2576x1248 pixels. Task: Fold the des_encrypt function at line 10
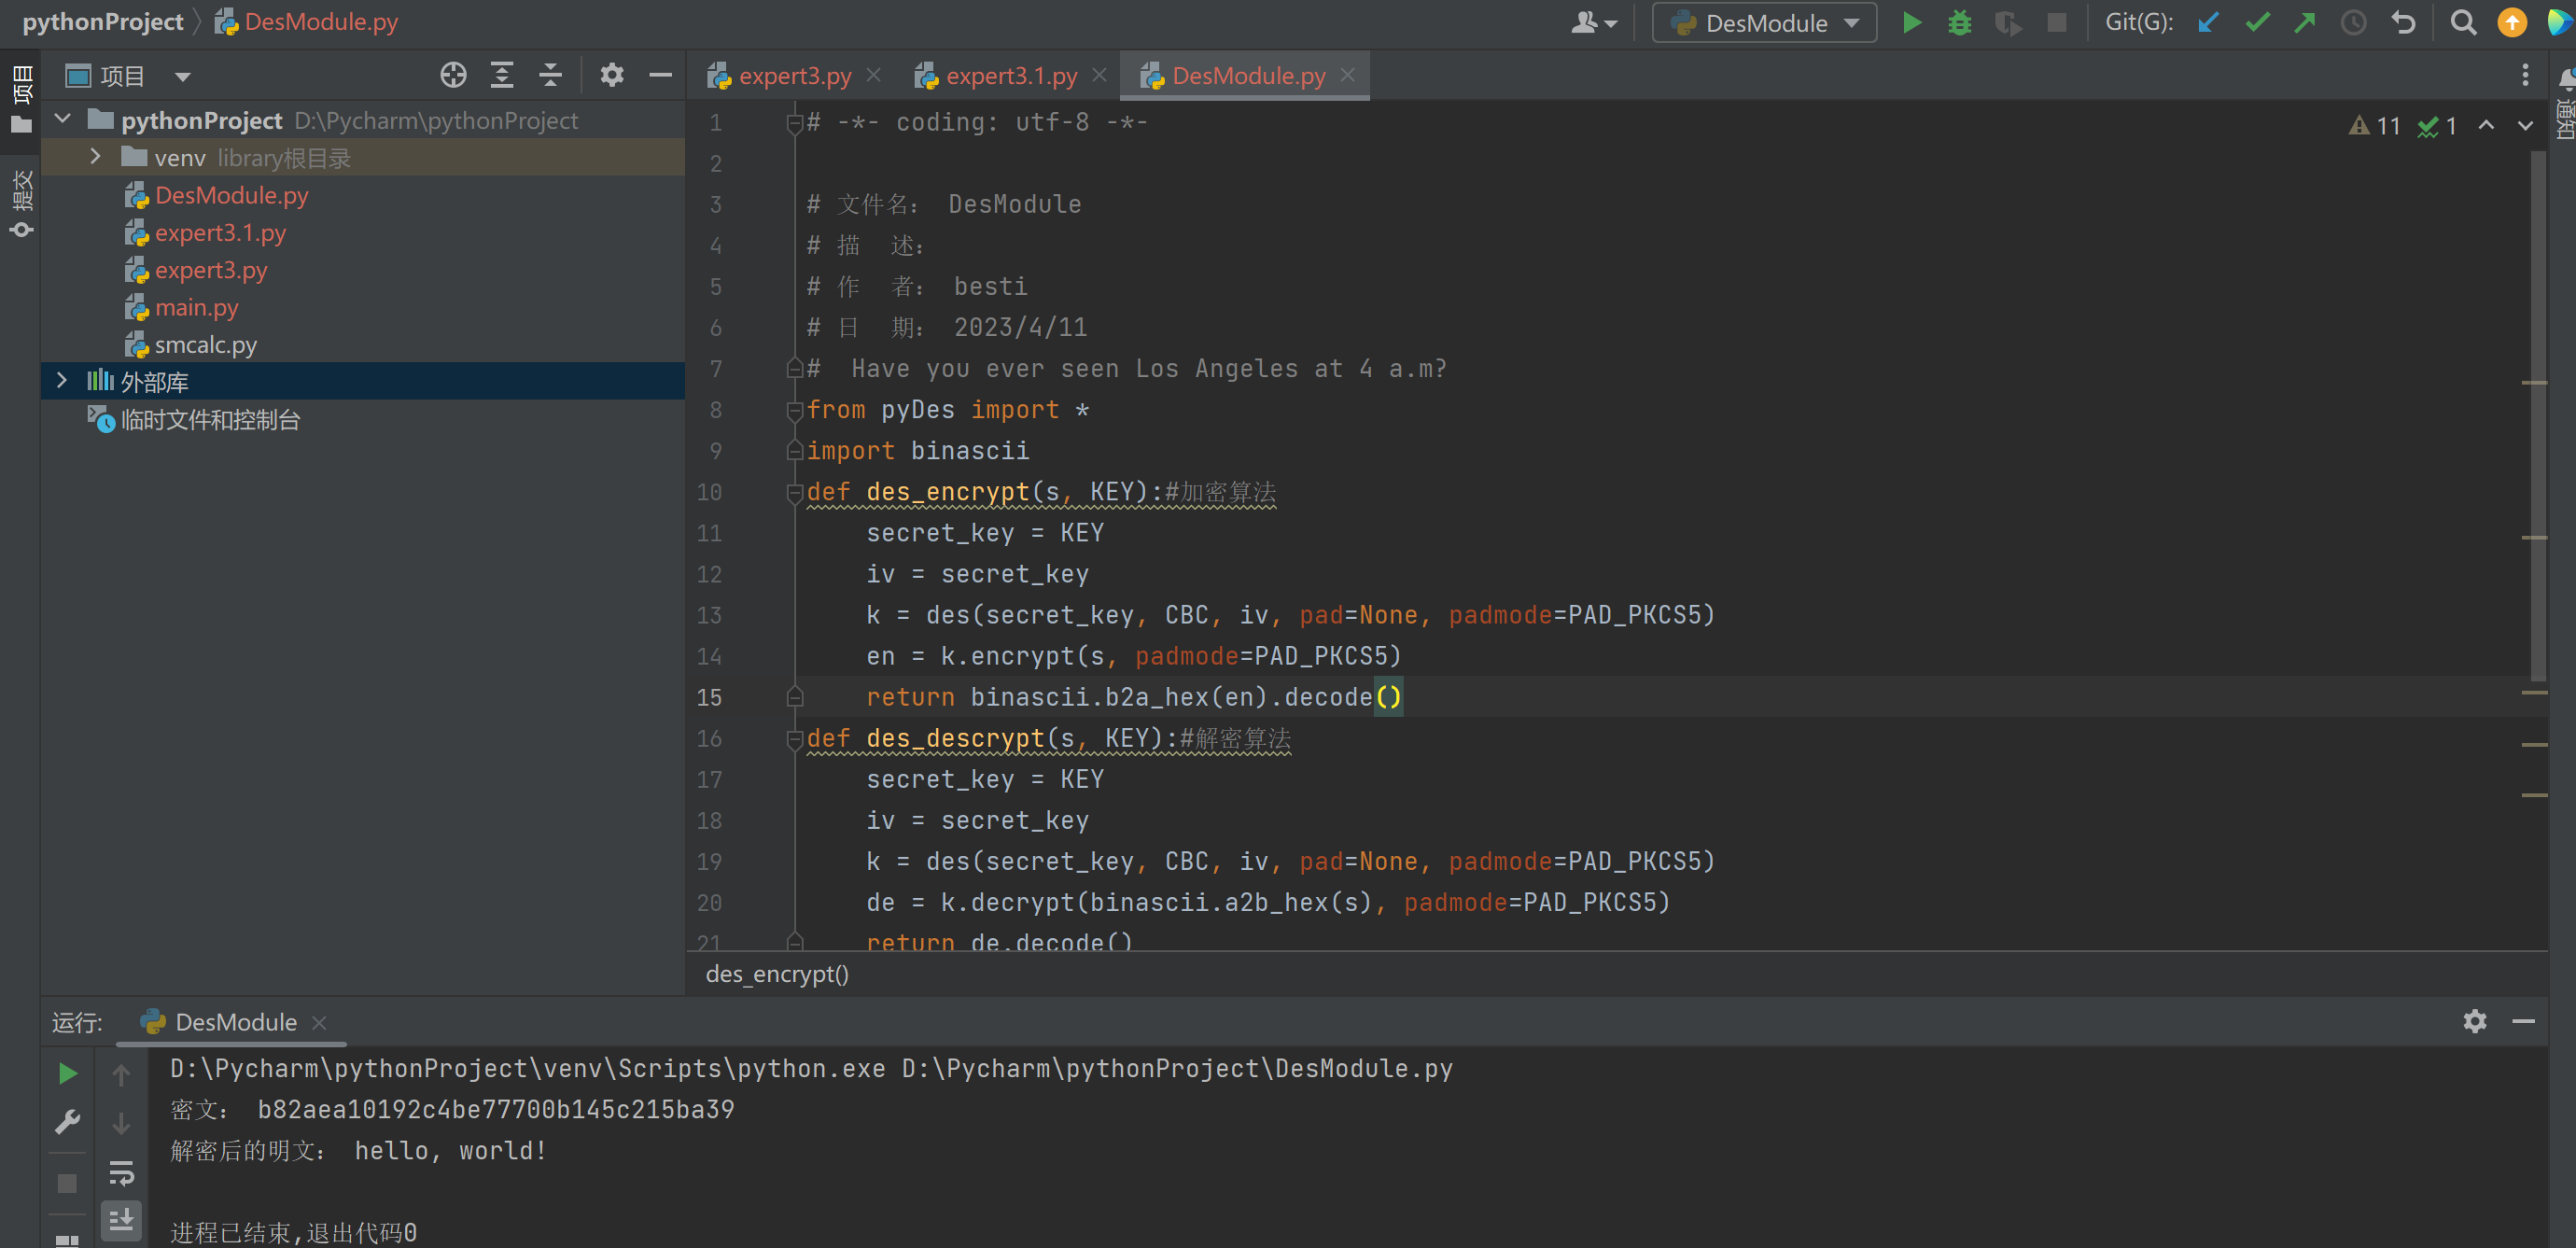coord(795,492)
